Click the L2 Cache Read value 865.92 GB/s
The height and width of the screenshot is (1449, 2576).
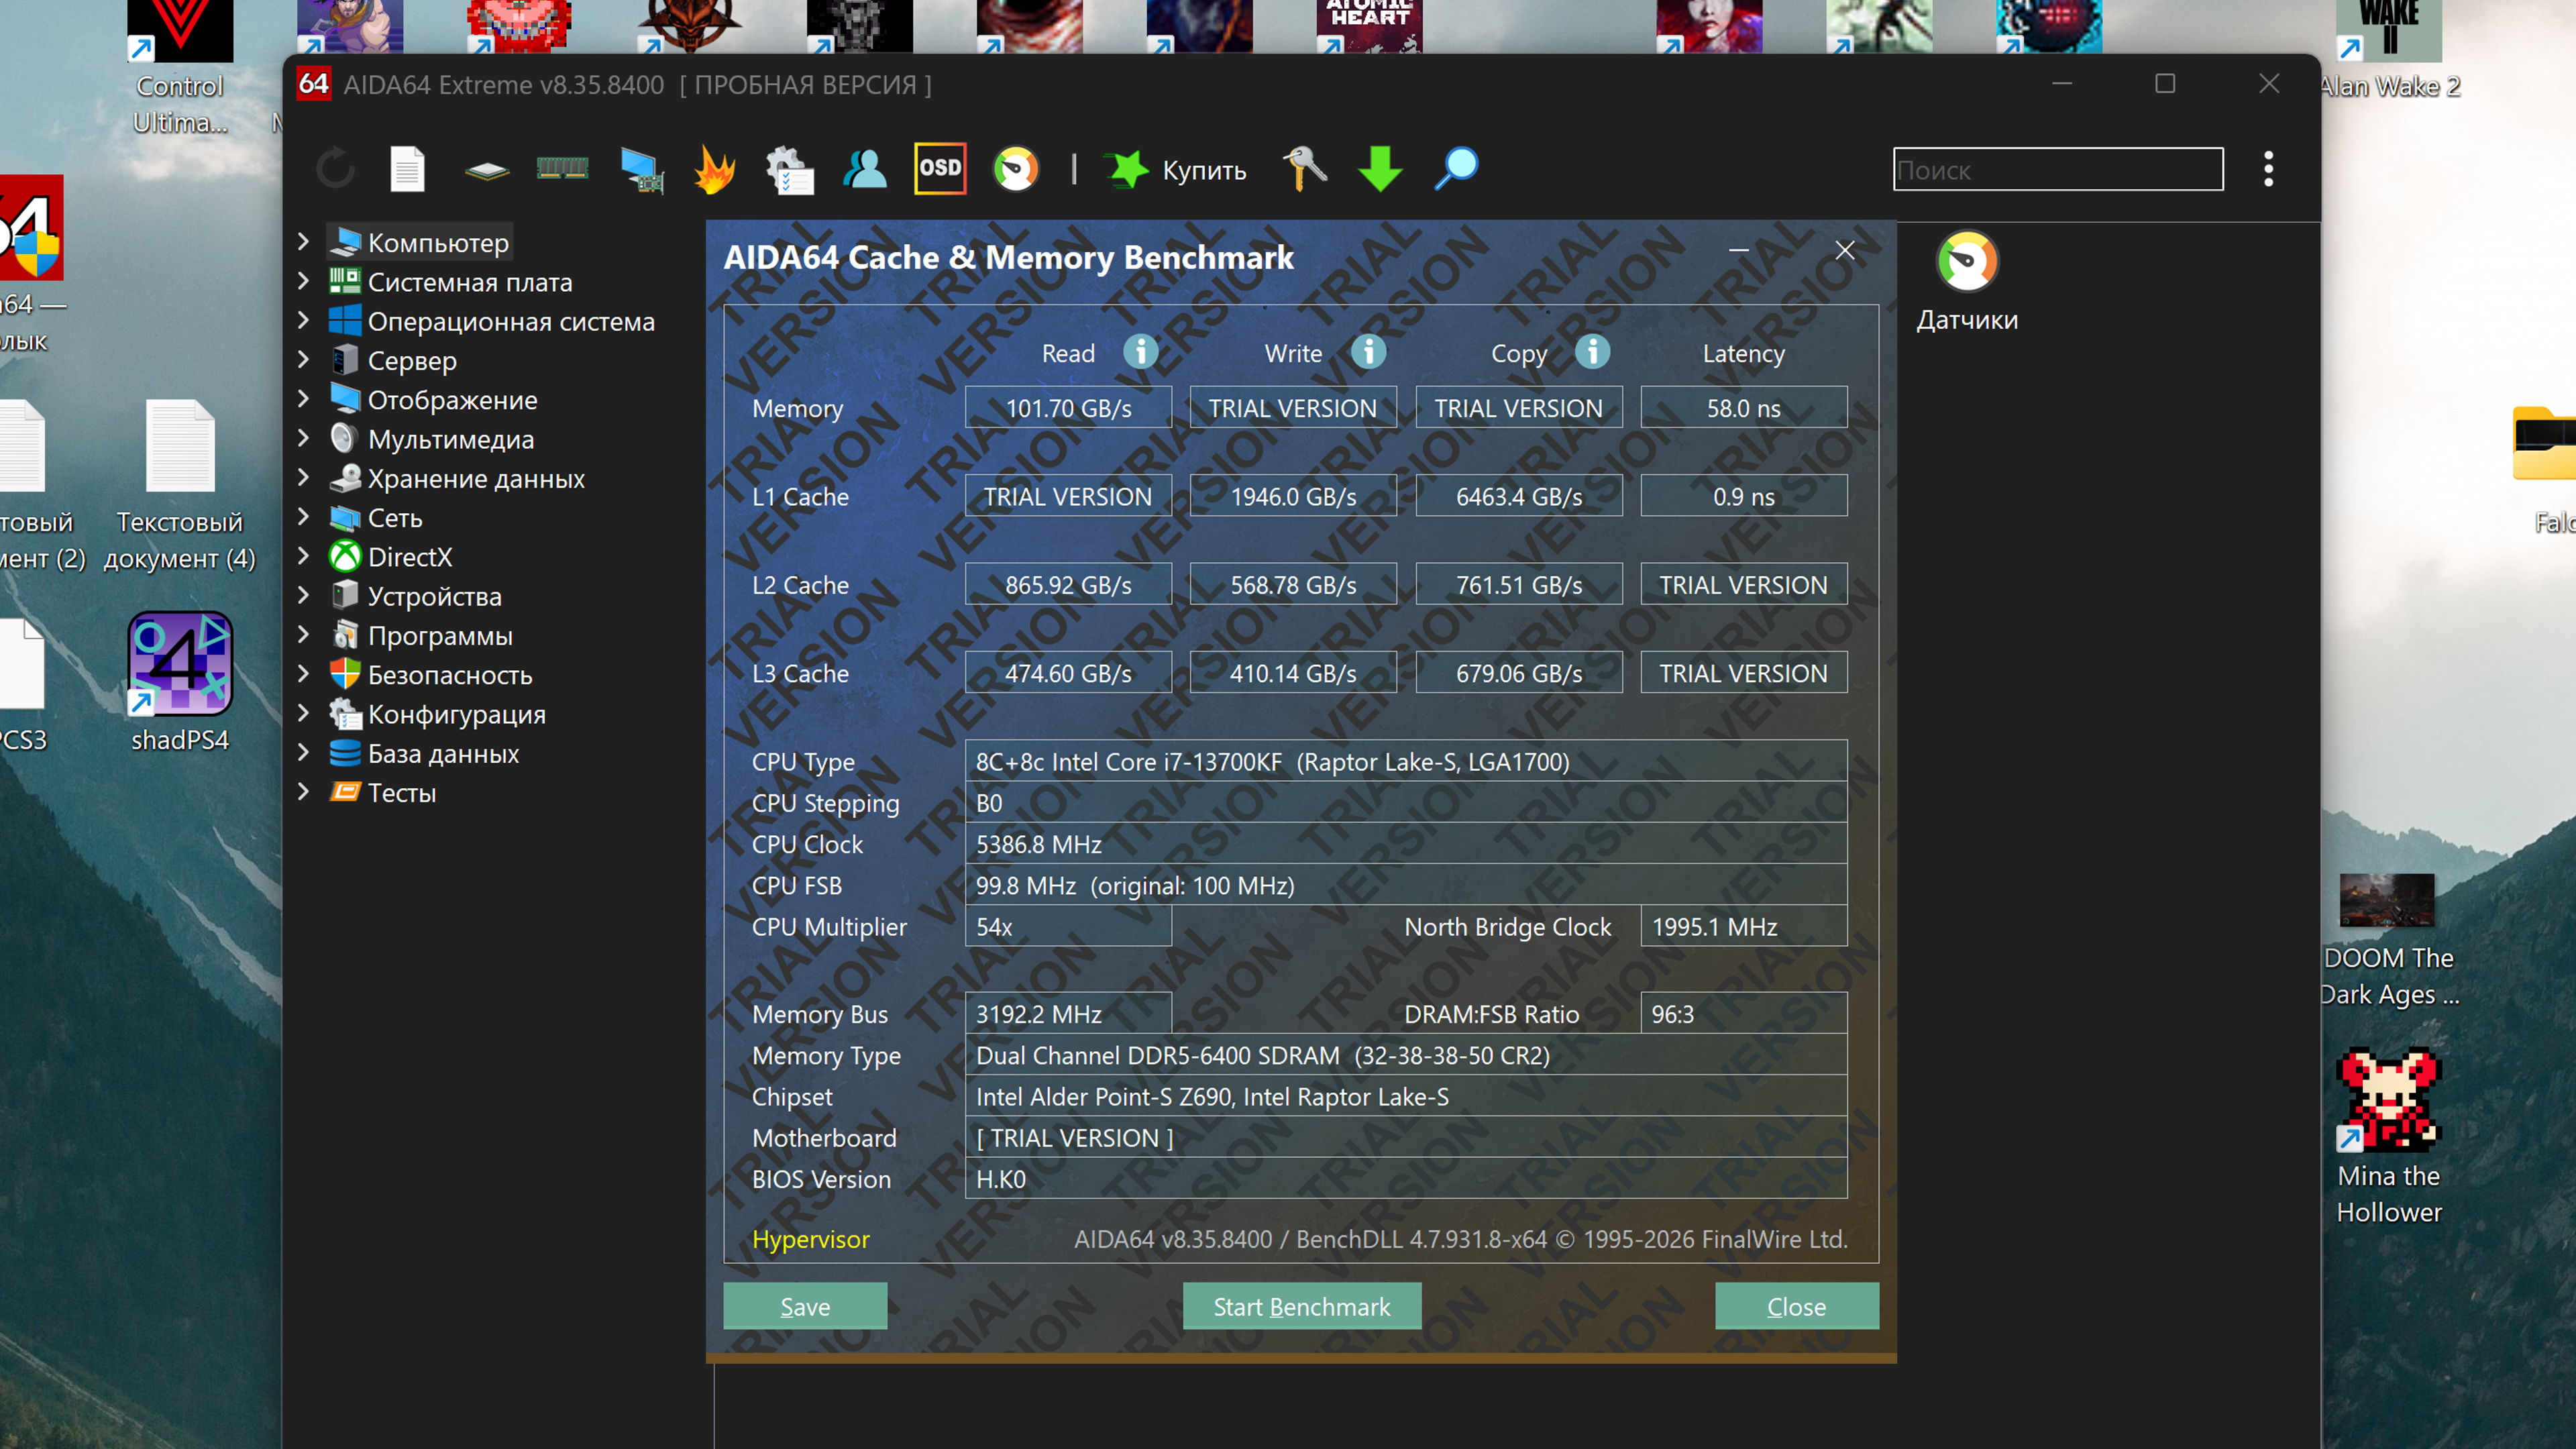click(x=1068, y=584)
